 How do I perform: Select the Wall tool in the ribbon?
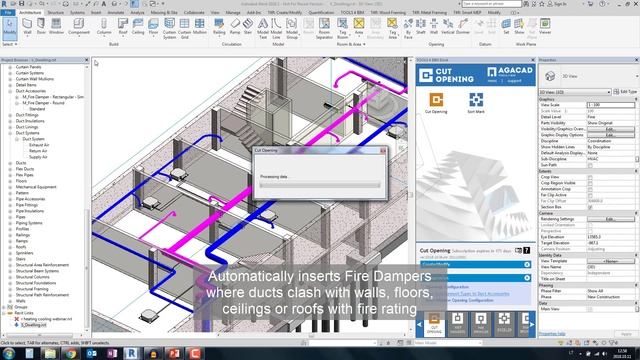(27, 27)
